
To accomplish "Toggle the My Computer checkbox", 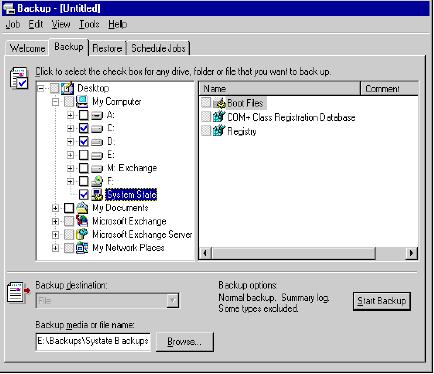I will (69, 102).
